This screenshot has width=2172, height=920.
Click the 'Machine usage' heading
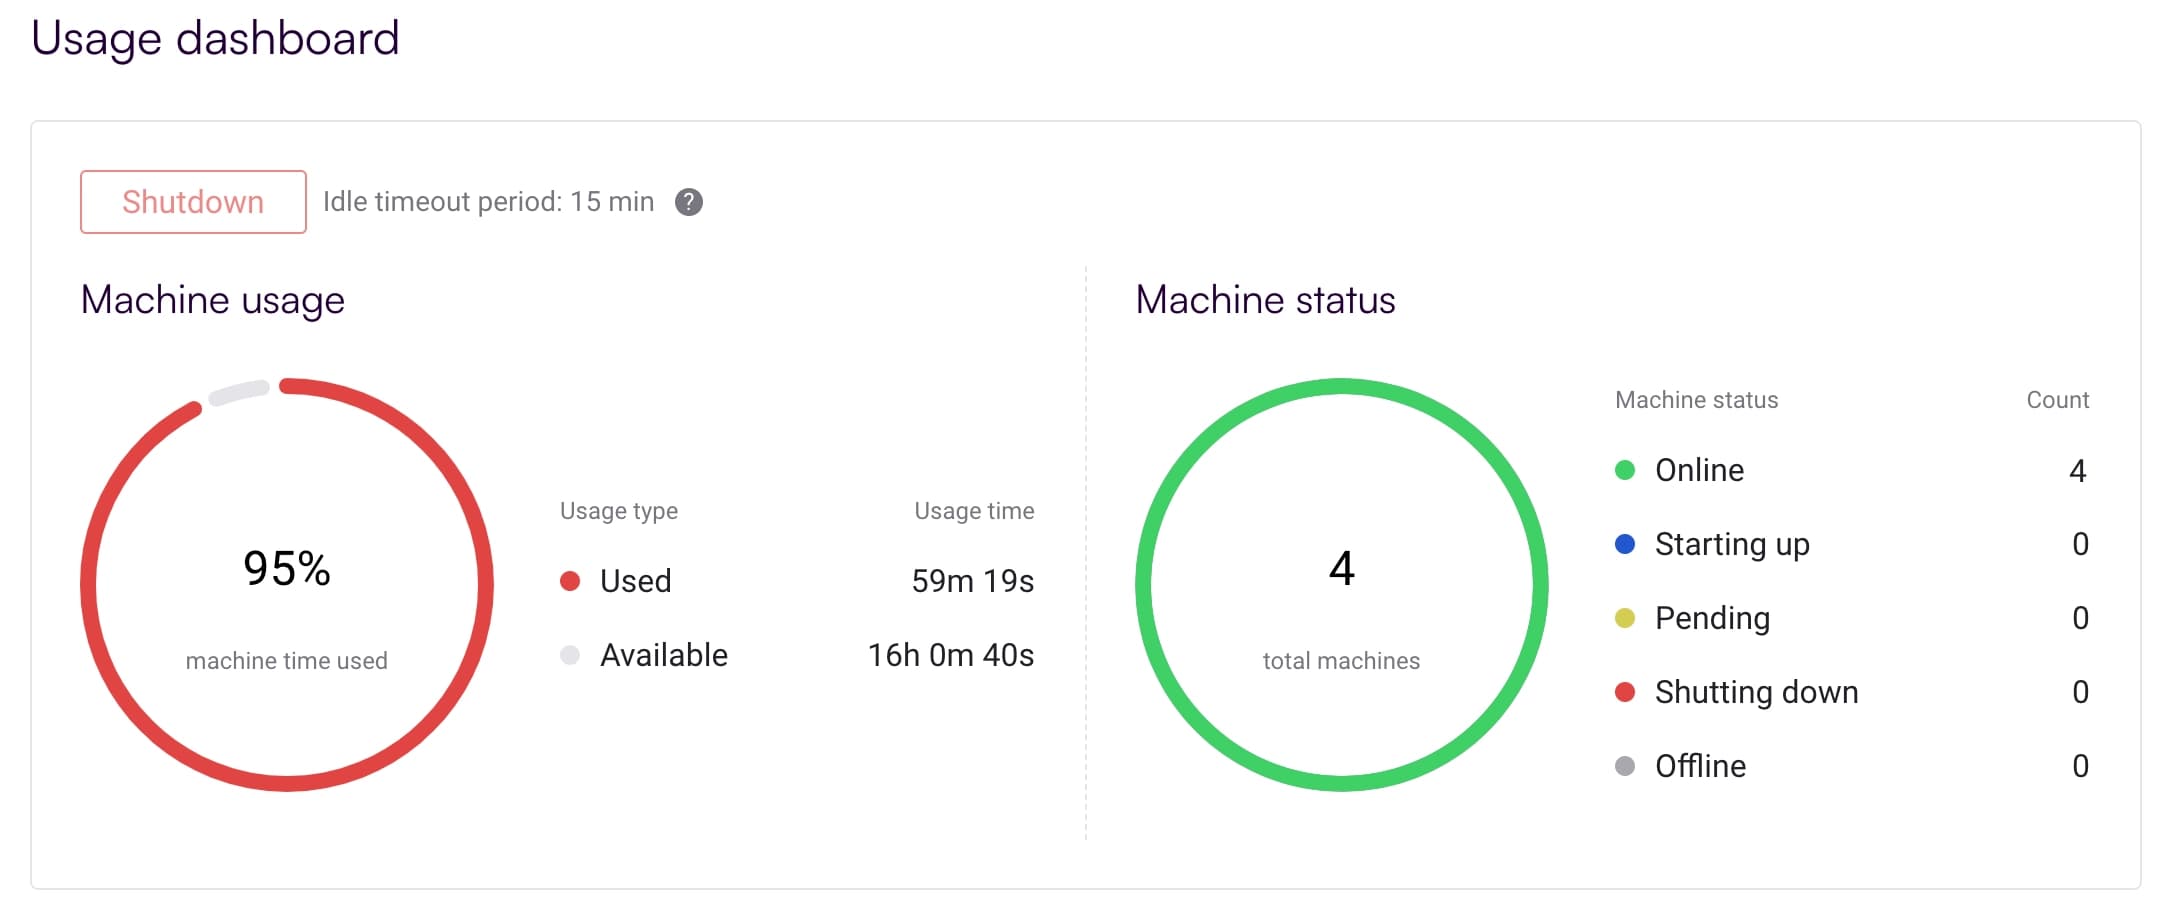tap(213, 301)
